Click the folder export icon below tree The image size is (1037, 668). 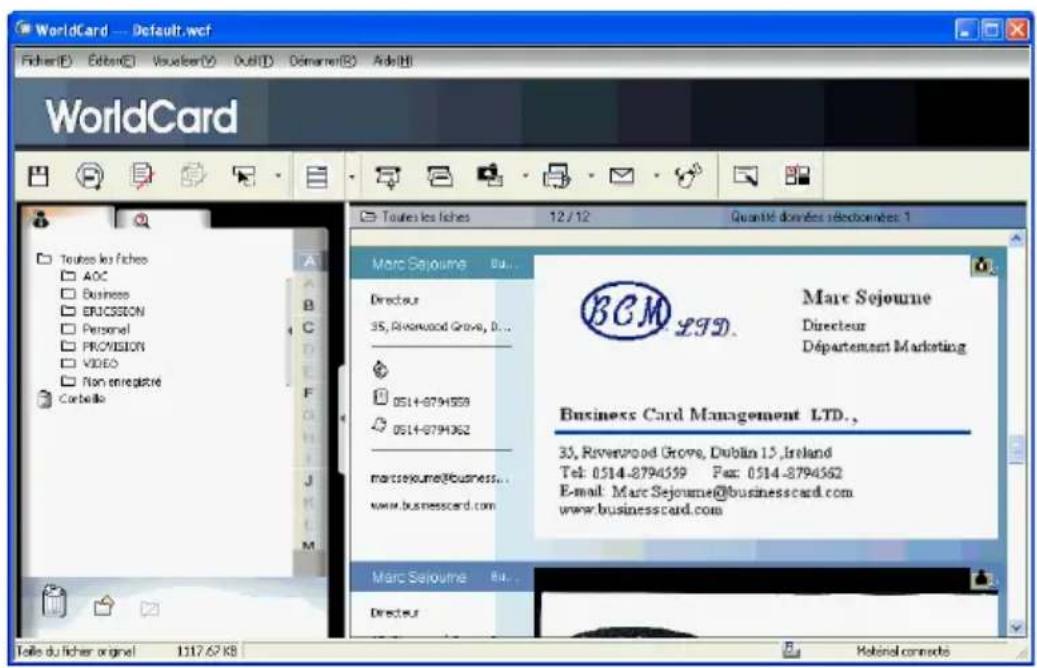[104, 605]
